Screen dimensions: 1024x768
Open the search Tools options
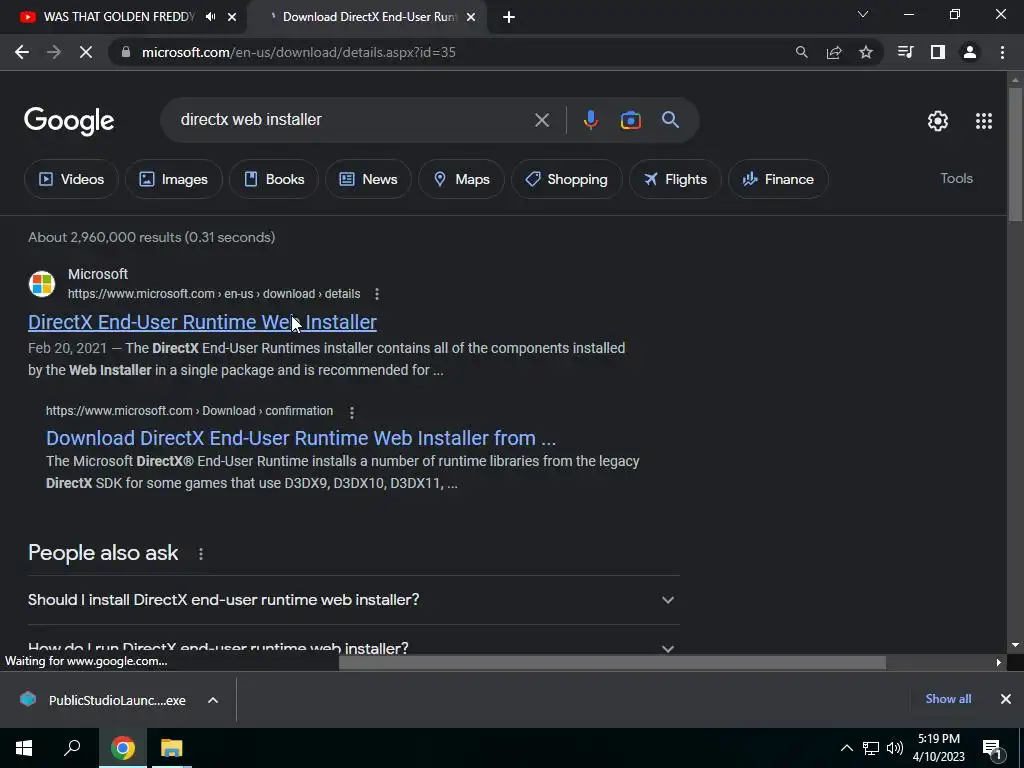956,178
